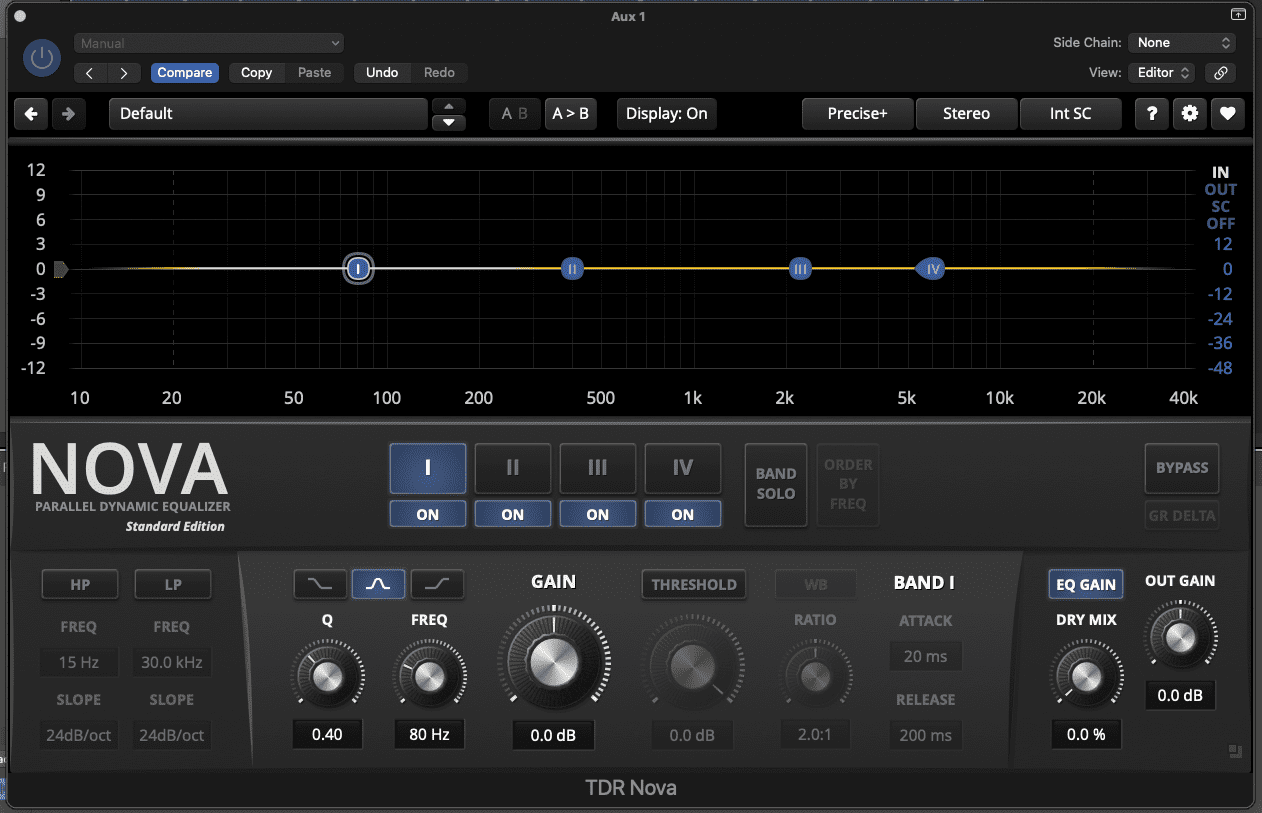
Task: Toggle band IV ON button
Action: coord(682,514)
